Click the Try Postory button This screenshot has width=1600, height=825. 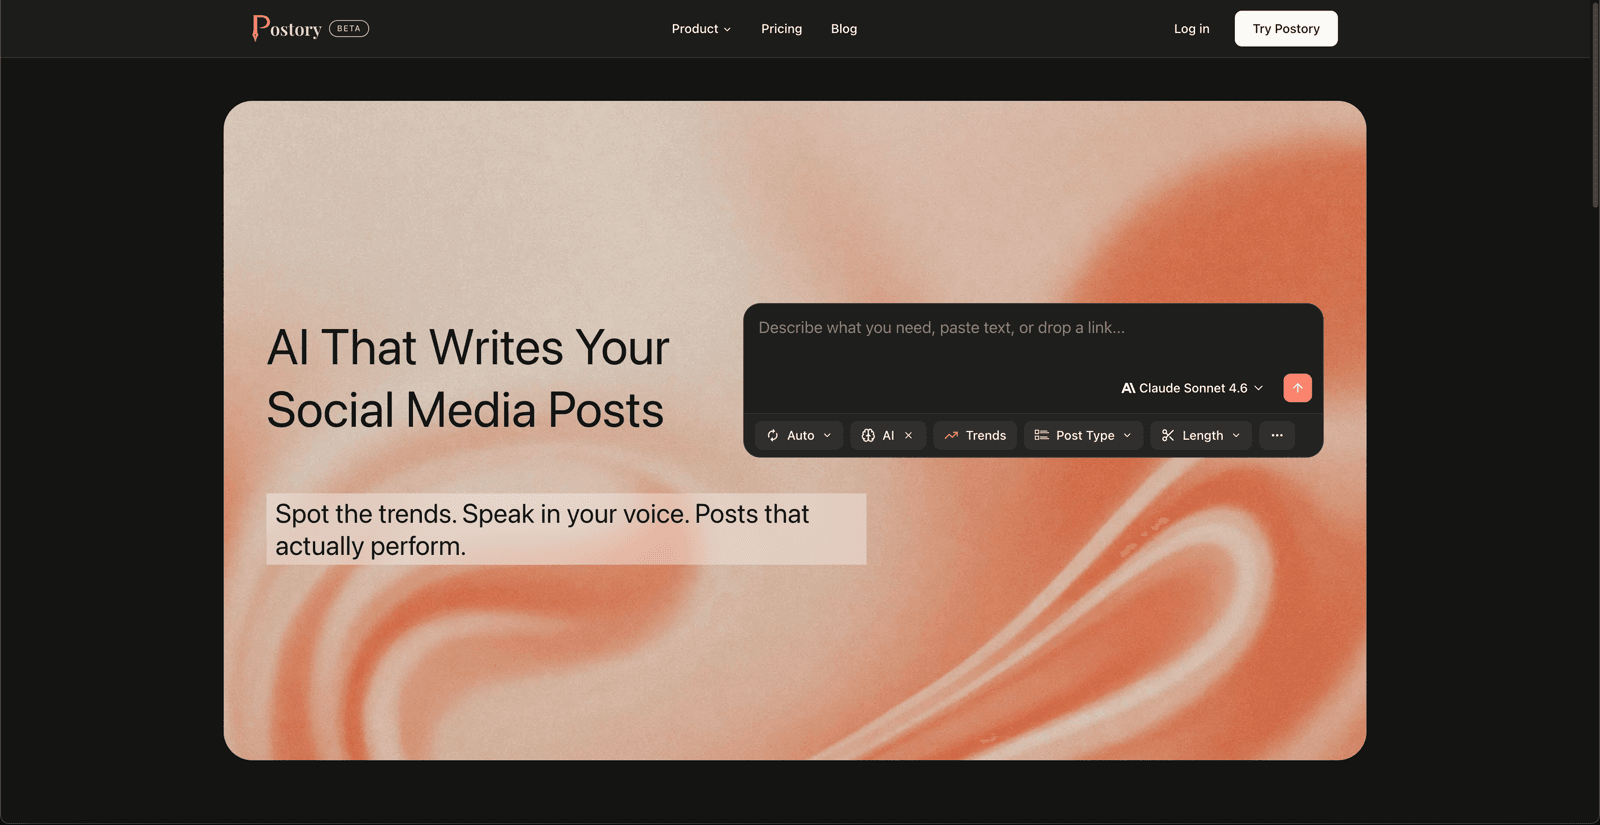point(1286,29)
